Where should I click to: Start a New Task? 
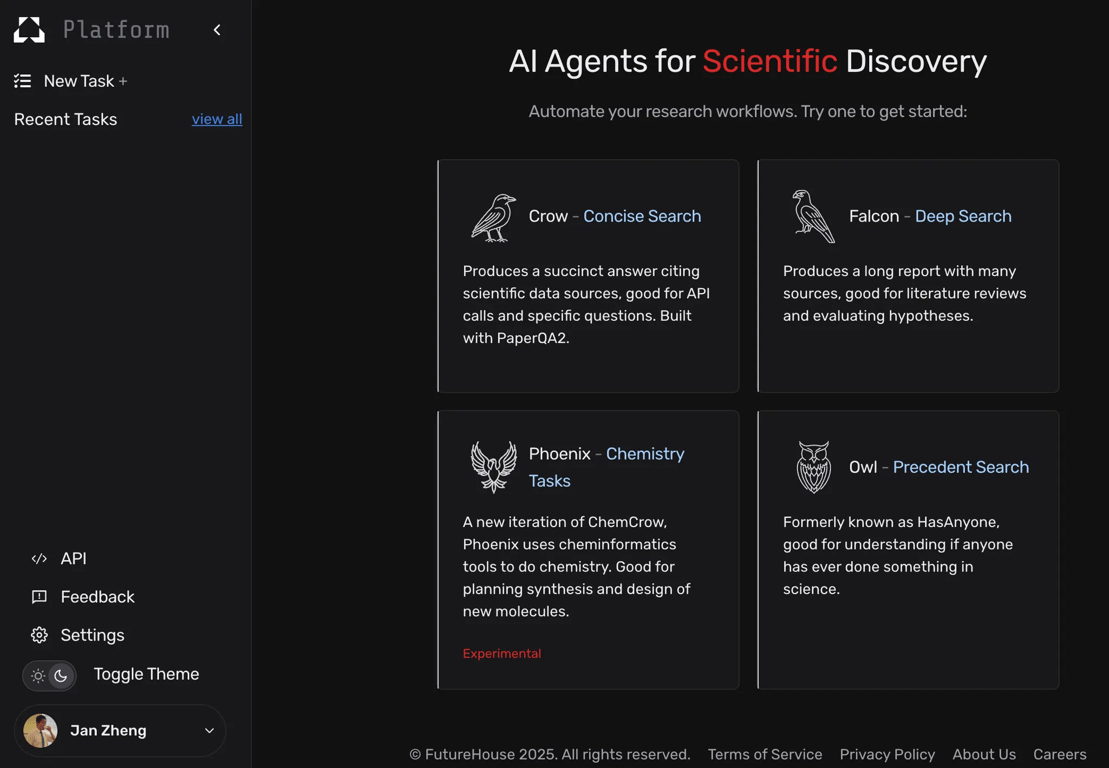(x=86, y=81)
